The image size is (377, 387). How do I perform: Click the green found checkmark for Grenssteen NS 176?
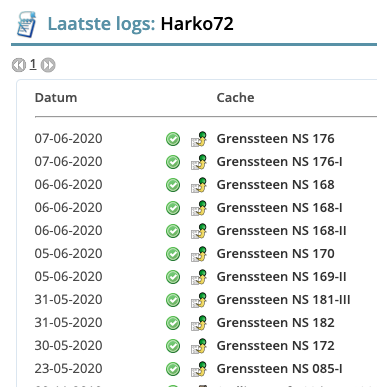(x=173, y=139)
